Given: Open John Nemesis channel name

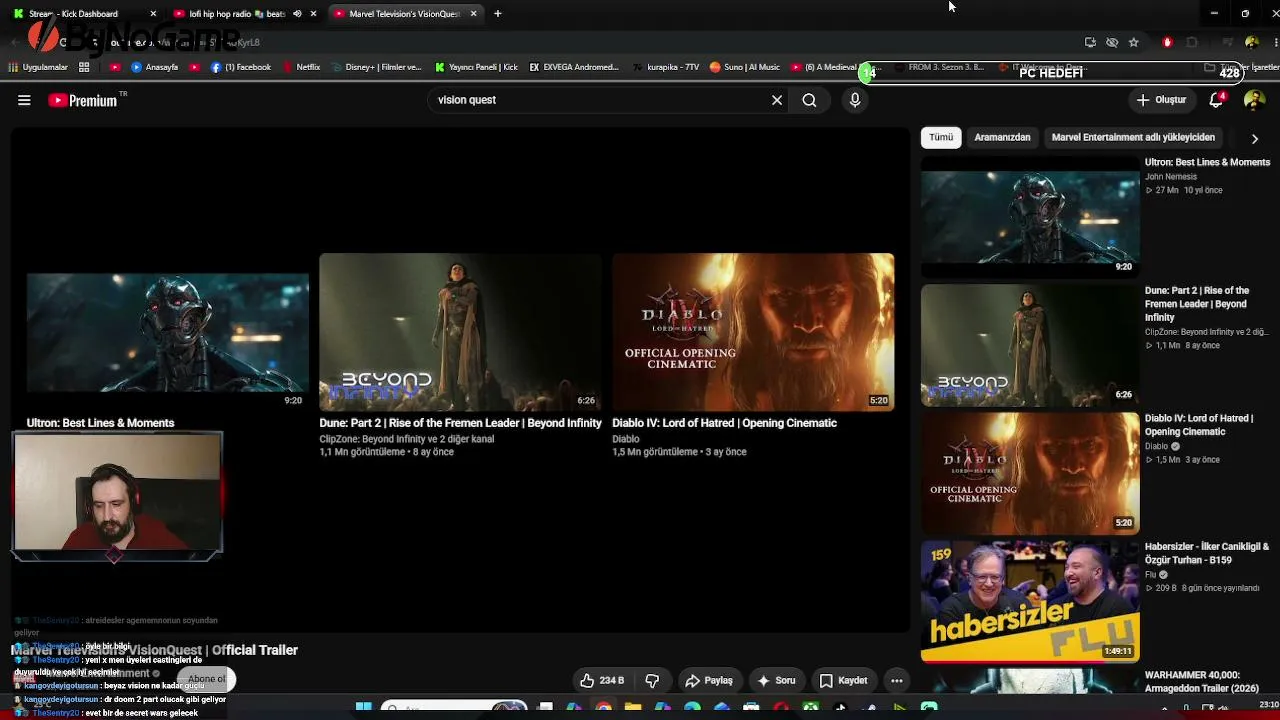Looking at the screenshot, I should [x=1171, y=177].
